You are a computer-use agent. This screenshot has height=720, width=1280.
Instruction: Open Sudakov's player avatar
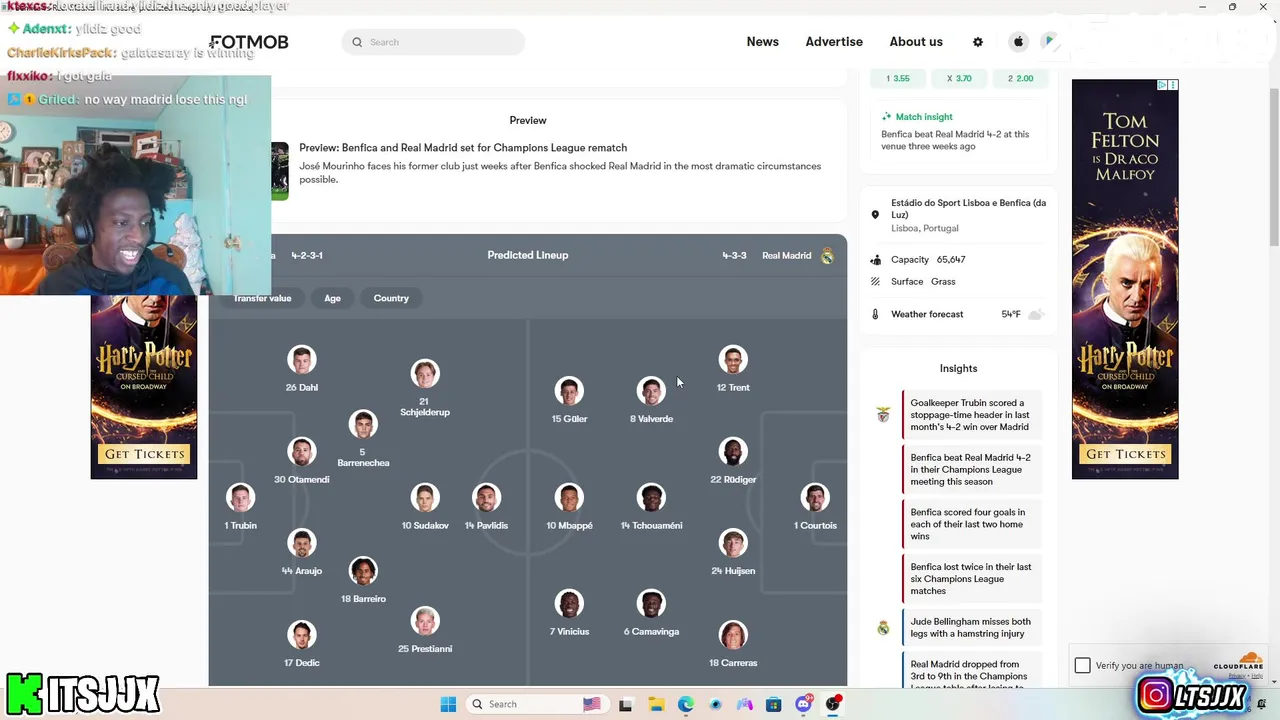(x=425, y=498)
